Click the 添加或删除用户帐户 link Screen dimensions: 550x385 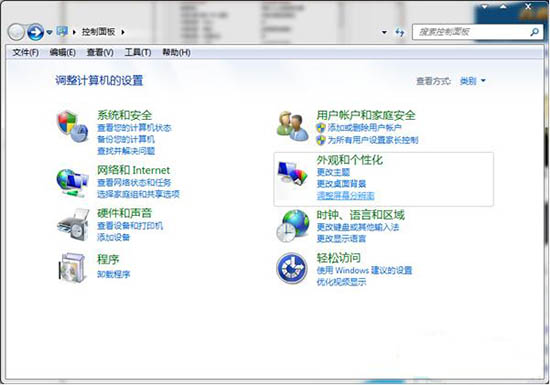point(364,128)
